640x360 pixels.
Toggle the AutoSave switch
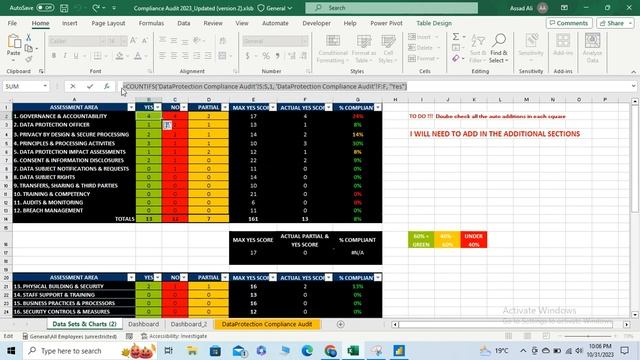pyautogui.click(x=44, y=8)
